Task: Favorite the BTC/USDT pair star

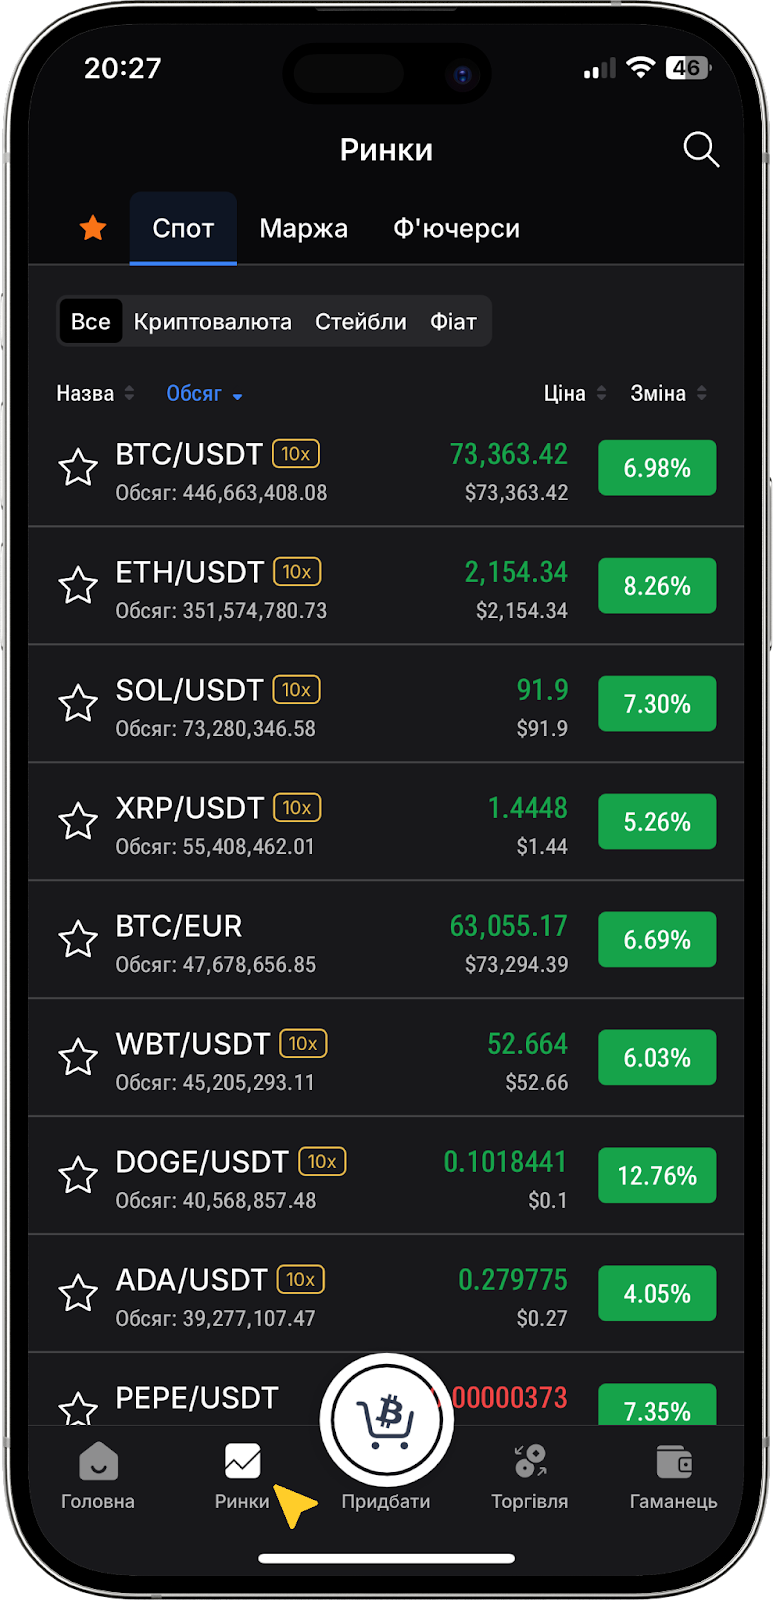Action: click(78, 468)
